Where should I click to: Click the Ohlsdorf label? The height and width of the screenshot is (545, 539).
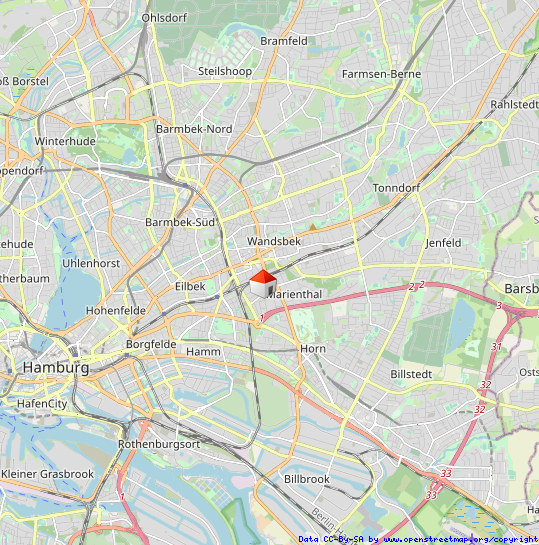coord(164,18)
